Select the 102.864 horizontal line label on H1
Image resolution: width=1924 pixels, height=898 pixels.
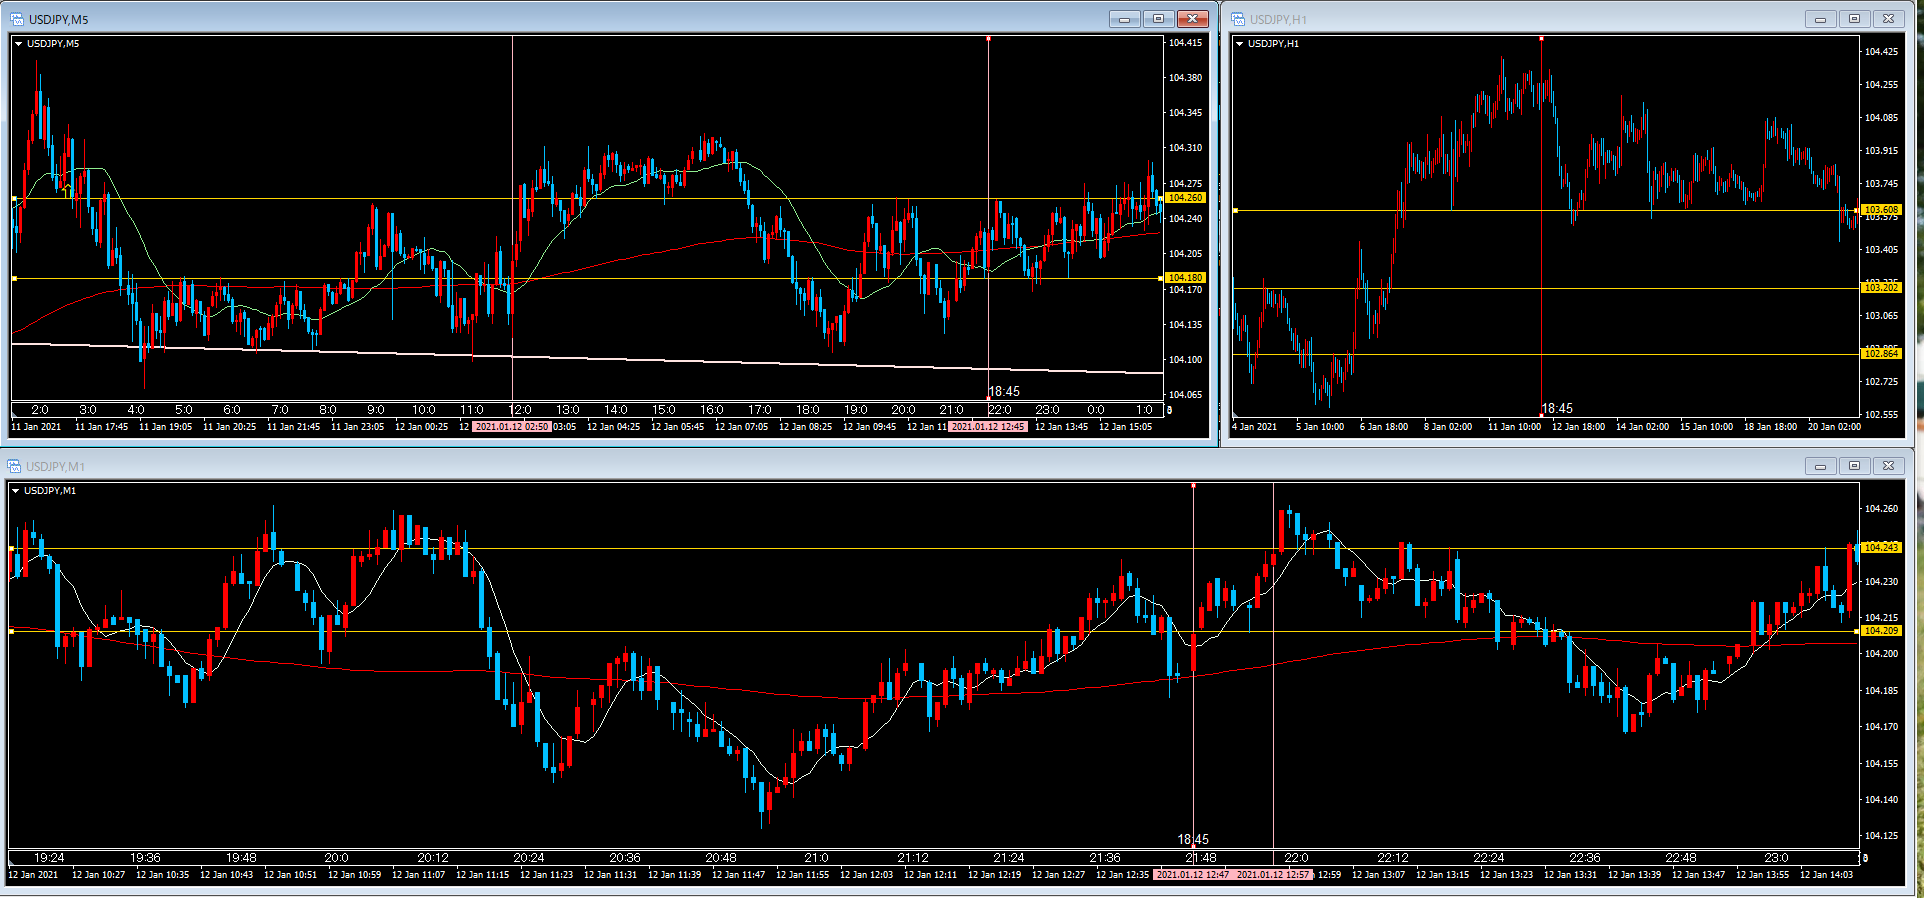pos(1881,354)
